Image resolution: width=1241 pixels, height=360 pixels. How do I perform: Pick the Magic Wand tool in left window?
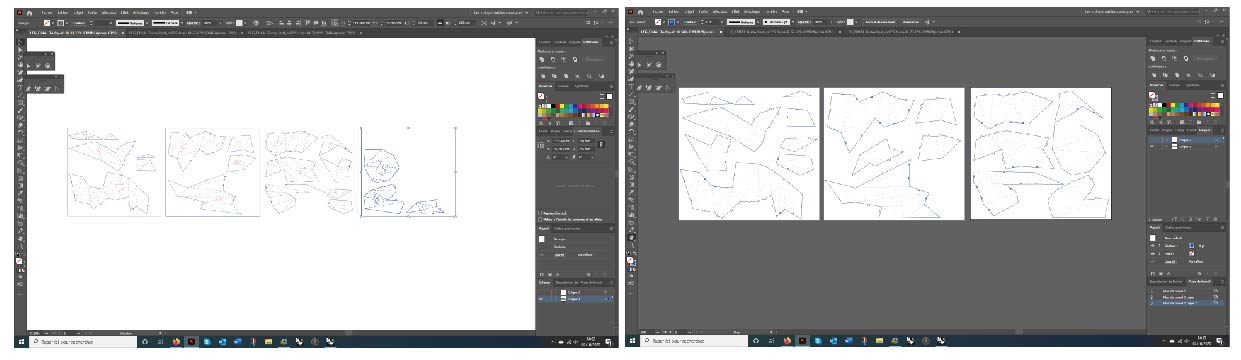[20, 57]
